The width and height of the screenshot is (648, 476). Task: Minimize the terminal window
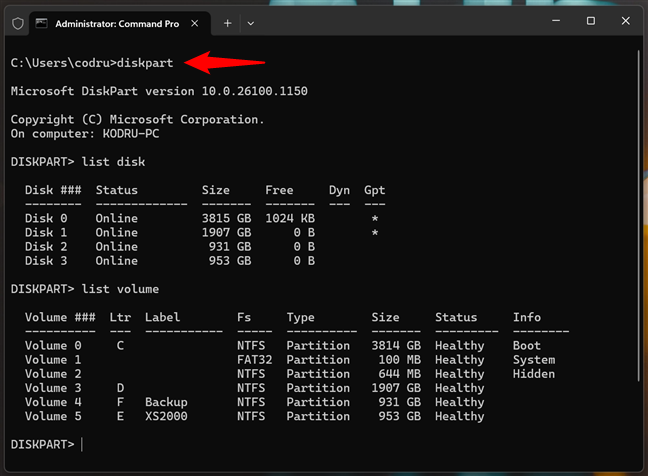click(547, 21)
